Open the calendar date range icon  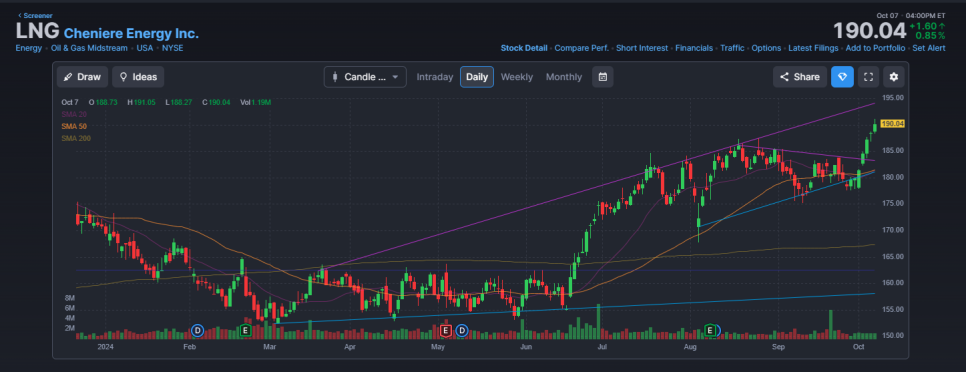point(603,77)
